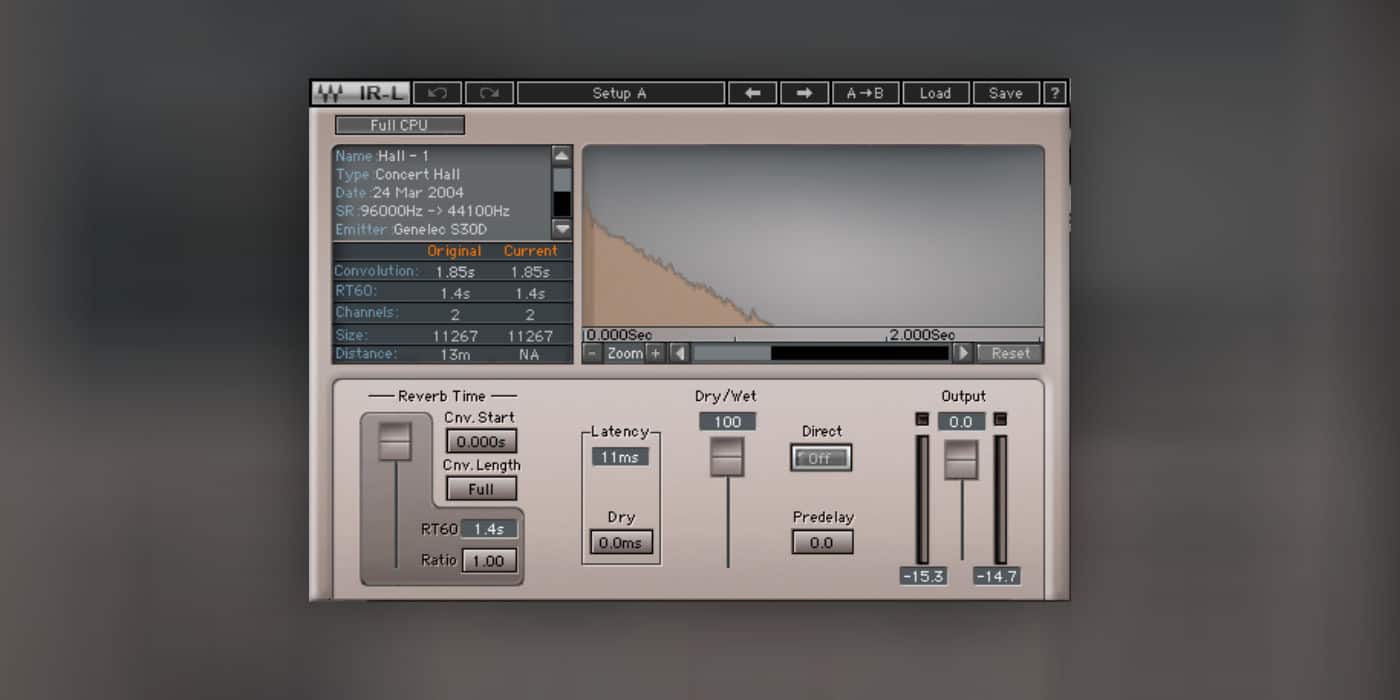Click the Waves IR-L logo
The image size is (1400, 700).
(360, 93)
